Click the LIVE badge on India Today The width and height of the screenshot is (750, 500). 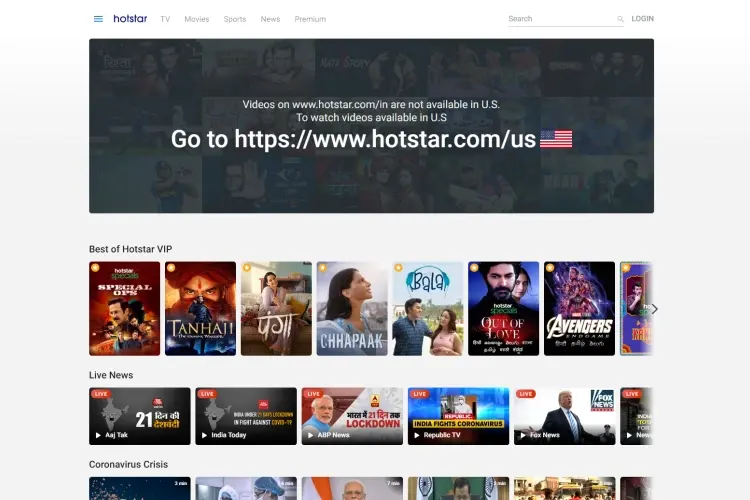pos(207,394)
